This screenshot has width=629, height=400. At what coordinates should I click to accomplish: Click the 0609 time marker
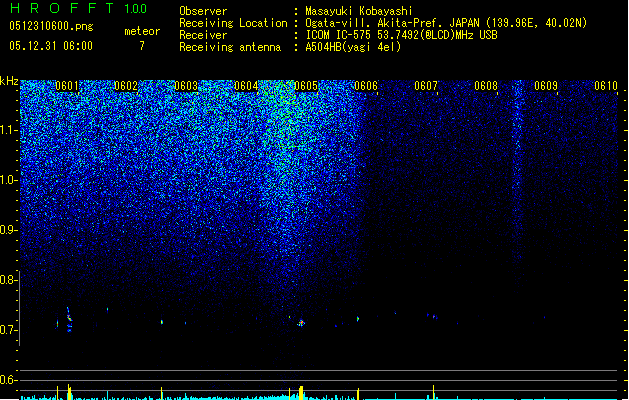[546, 86]
